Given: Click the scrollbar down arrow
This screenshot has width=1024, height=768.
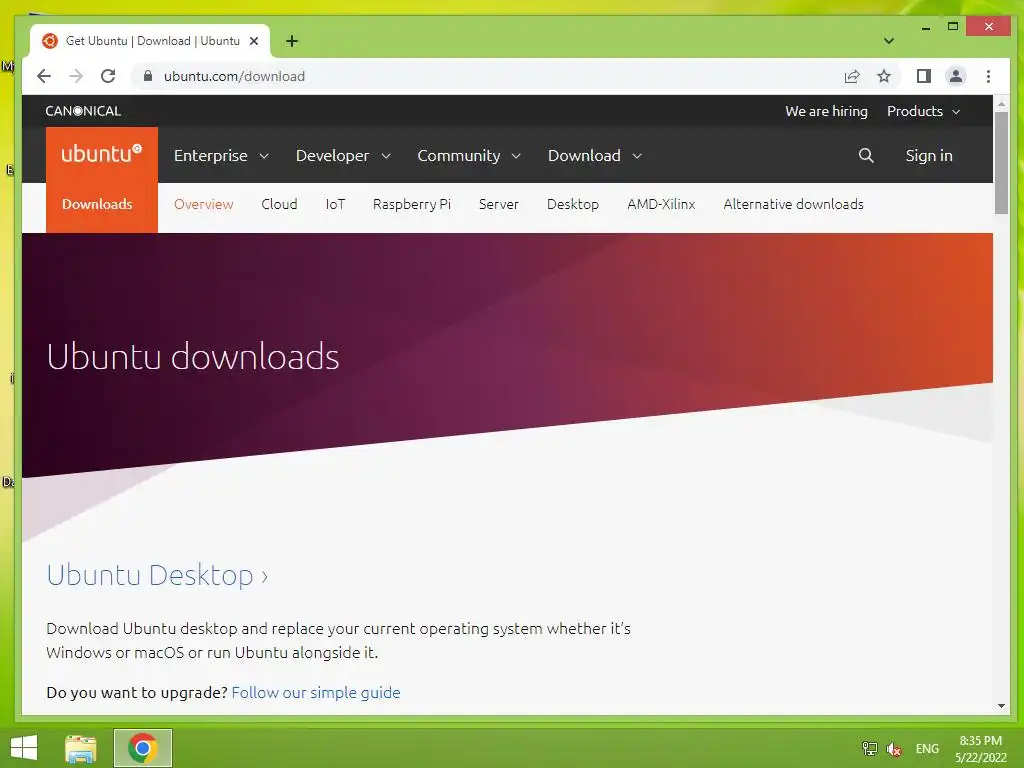Looking at the screenshot, I should [1001, 706].
